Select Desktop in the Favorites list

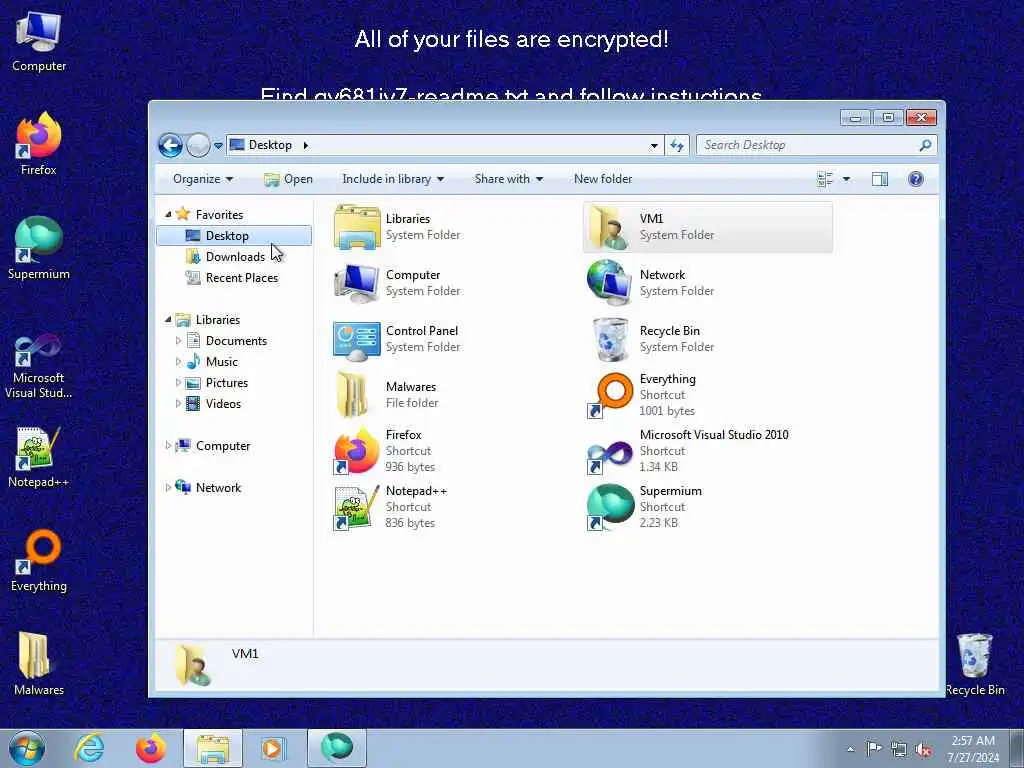tap(234, 236)
